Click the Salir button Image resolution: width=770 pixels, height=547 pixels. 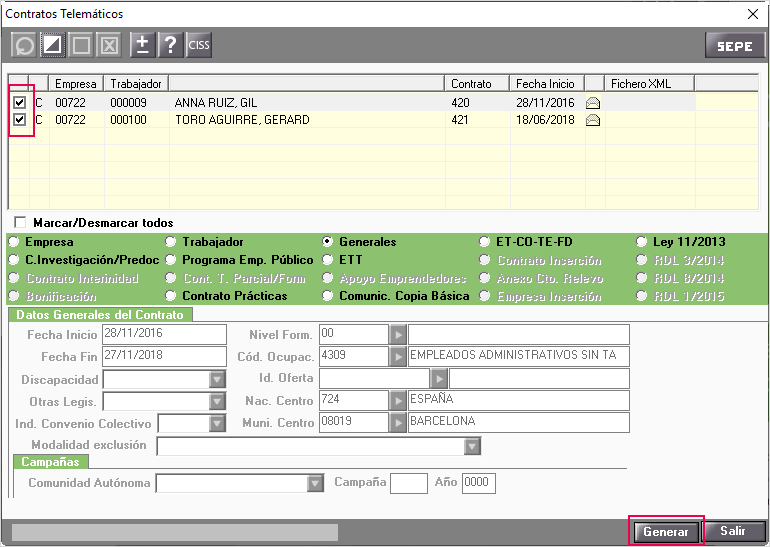coord(733,531)
